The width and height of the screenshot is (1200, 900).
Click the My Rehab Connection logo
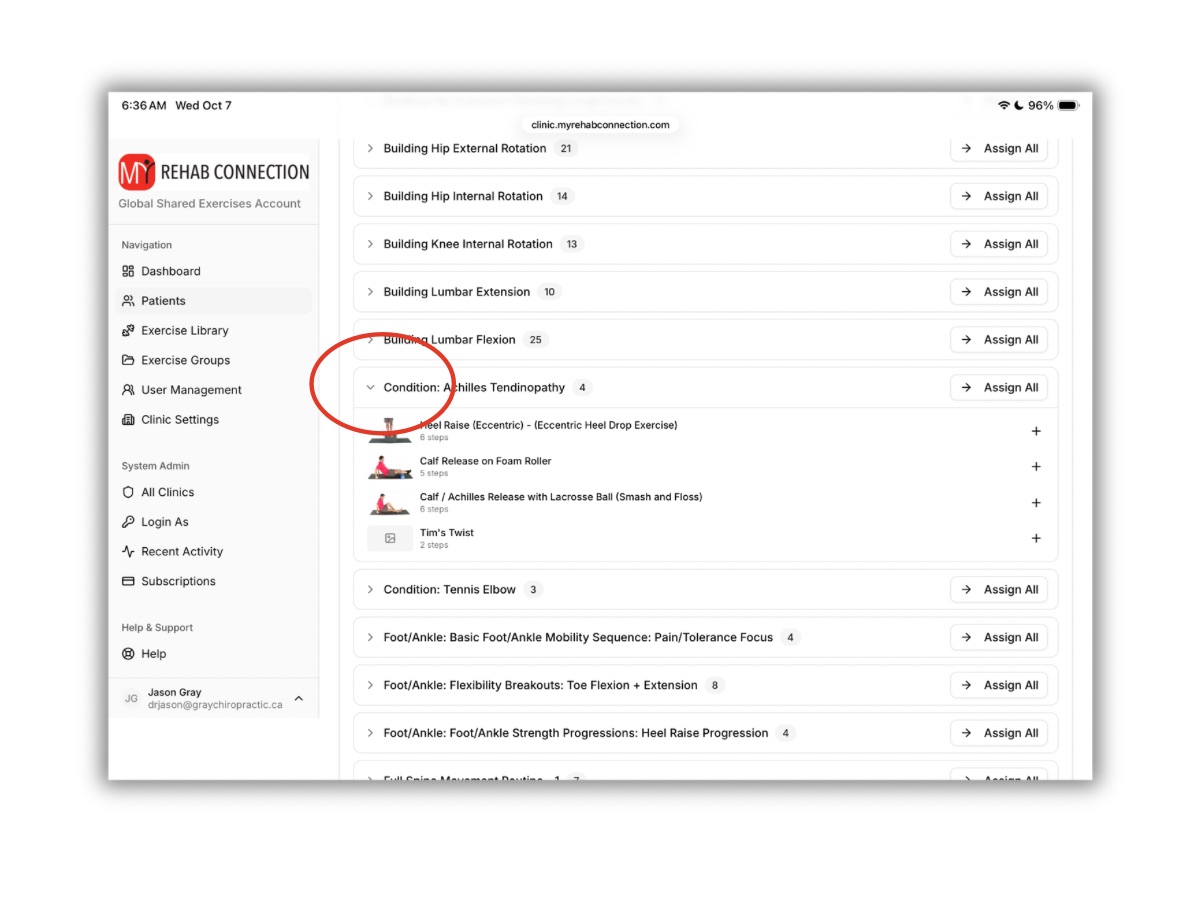(214, 172)
